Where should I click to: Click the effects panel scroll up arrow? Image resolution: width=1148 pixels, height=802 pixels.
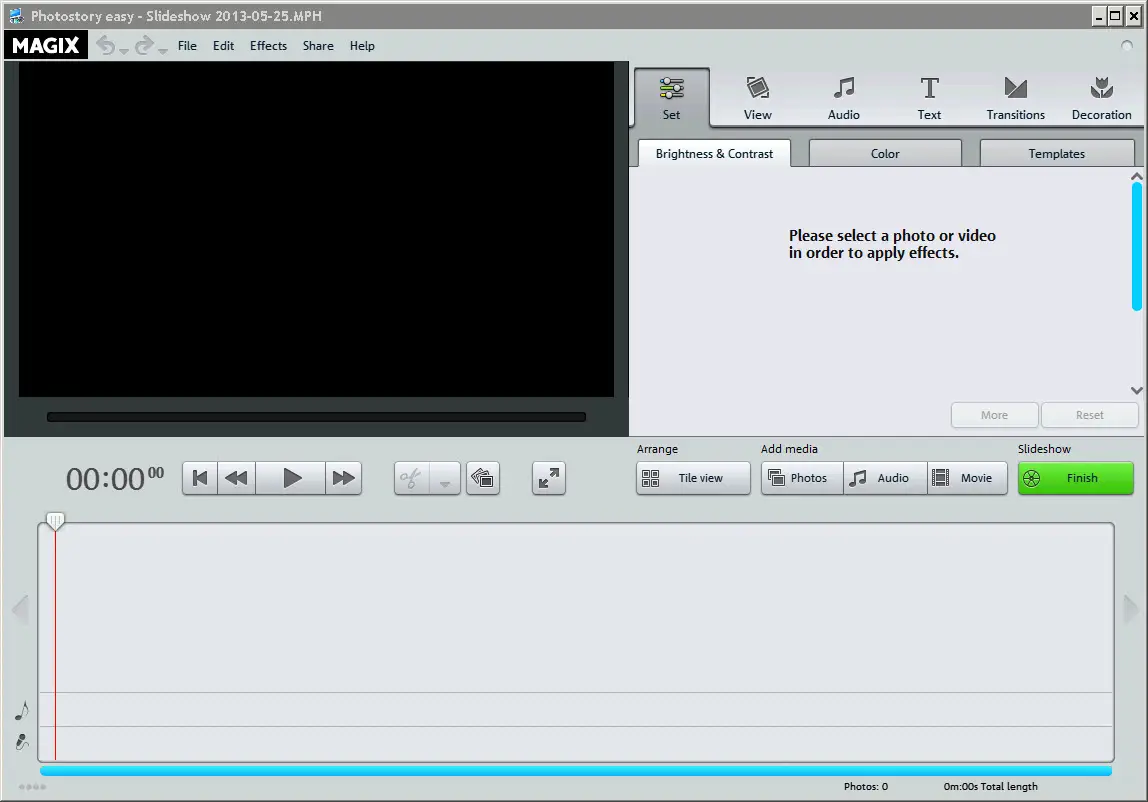(1136, 177)
